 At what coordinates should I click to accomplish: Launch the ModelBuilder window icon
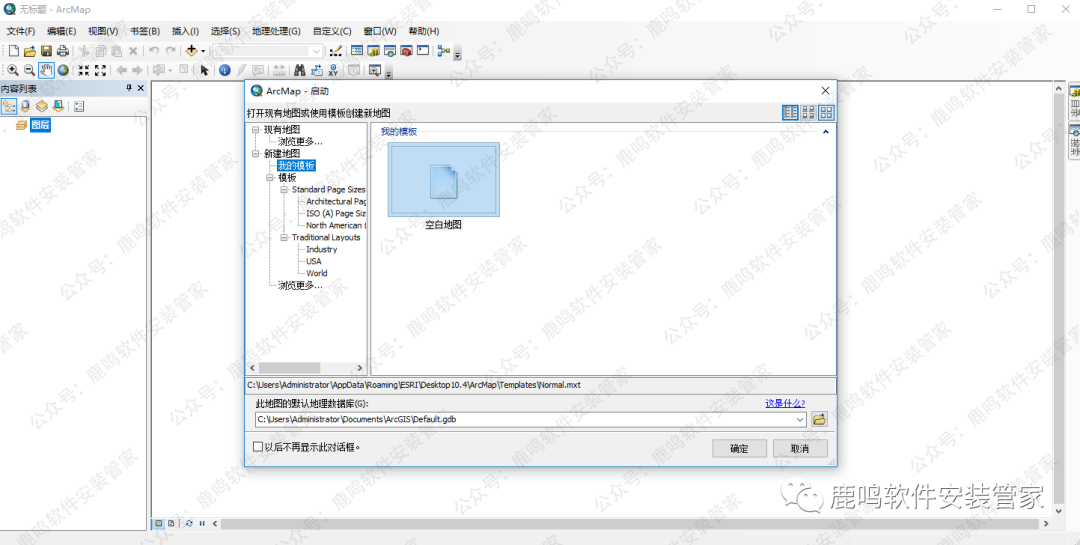[x=444, y=51]
